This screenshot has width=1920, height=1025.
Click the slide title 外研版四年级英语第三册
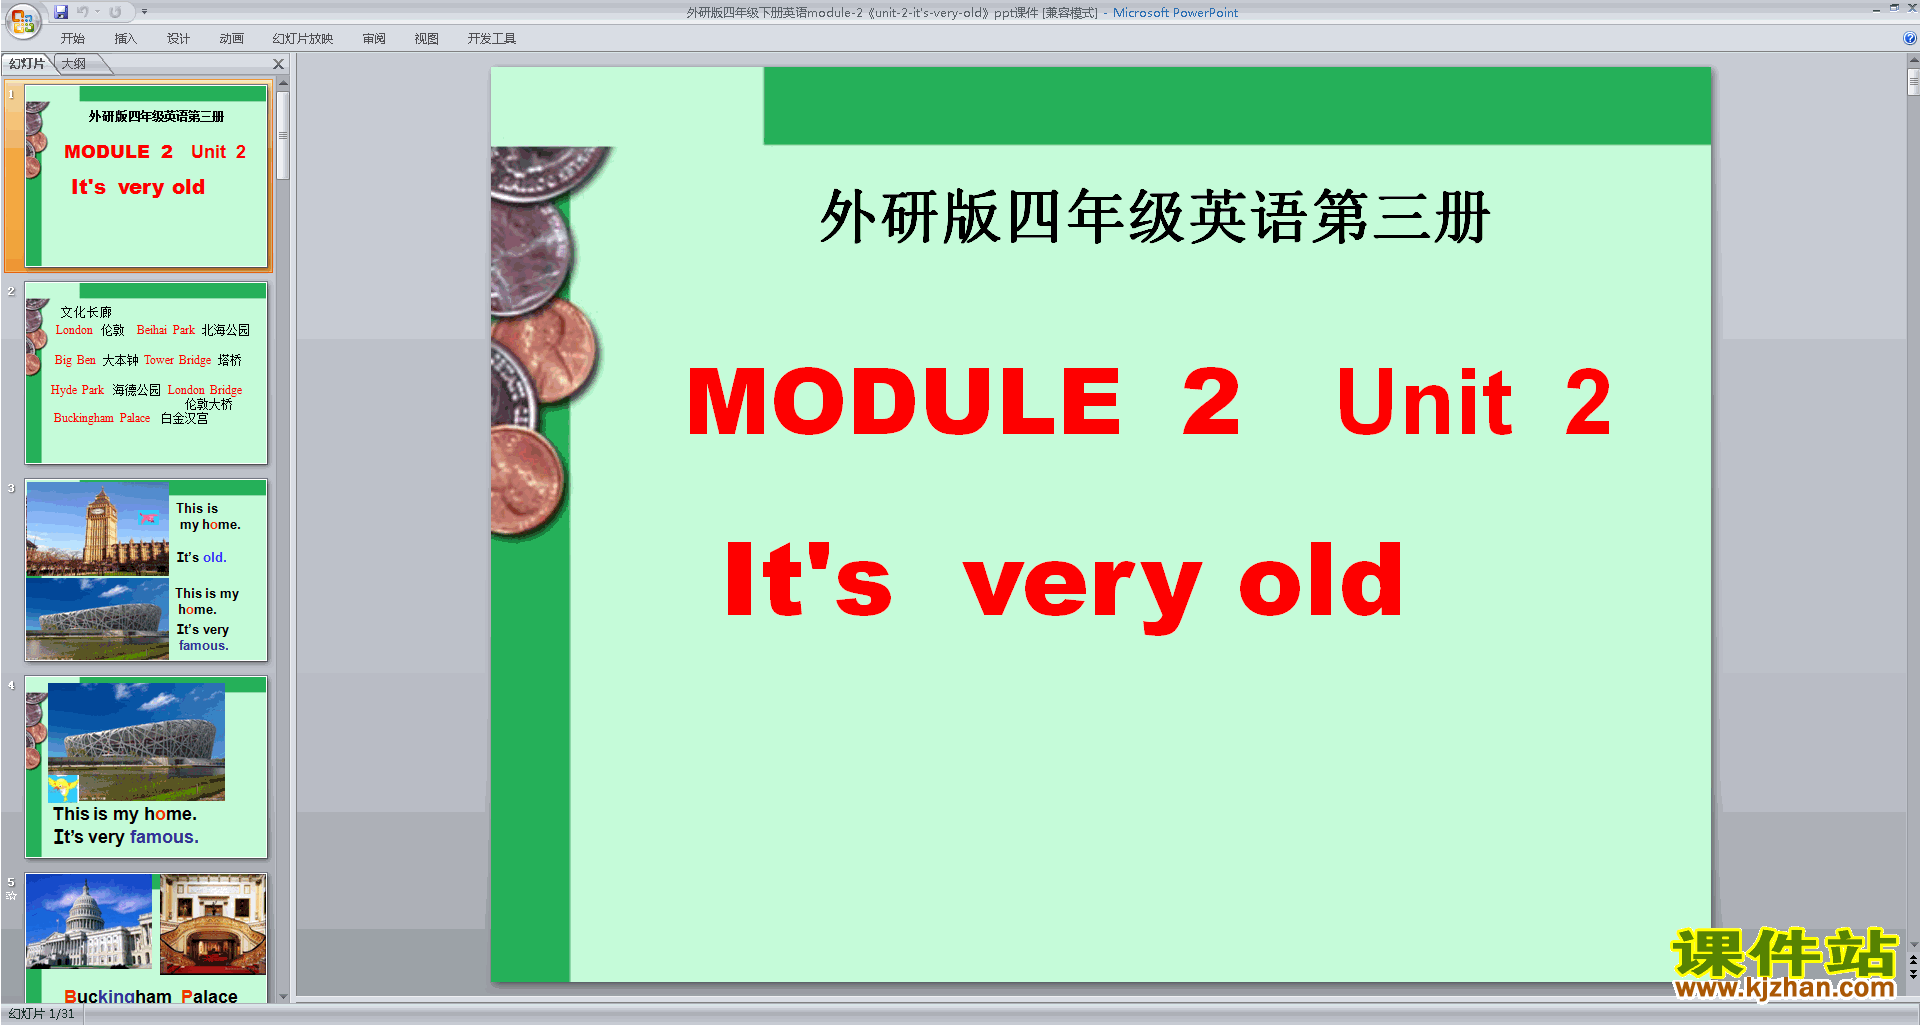(1155, 217)
